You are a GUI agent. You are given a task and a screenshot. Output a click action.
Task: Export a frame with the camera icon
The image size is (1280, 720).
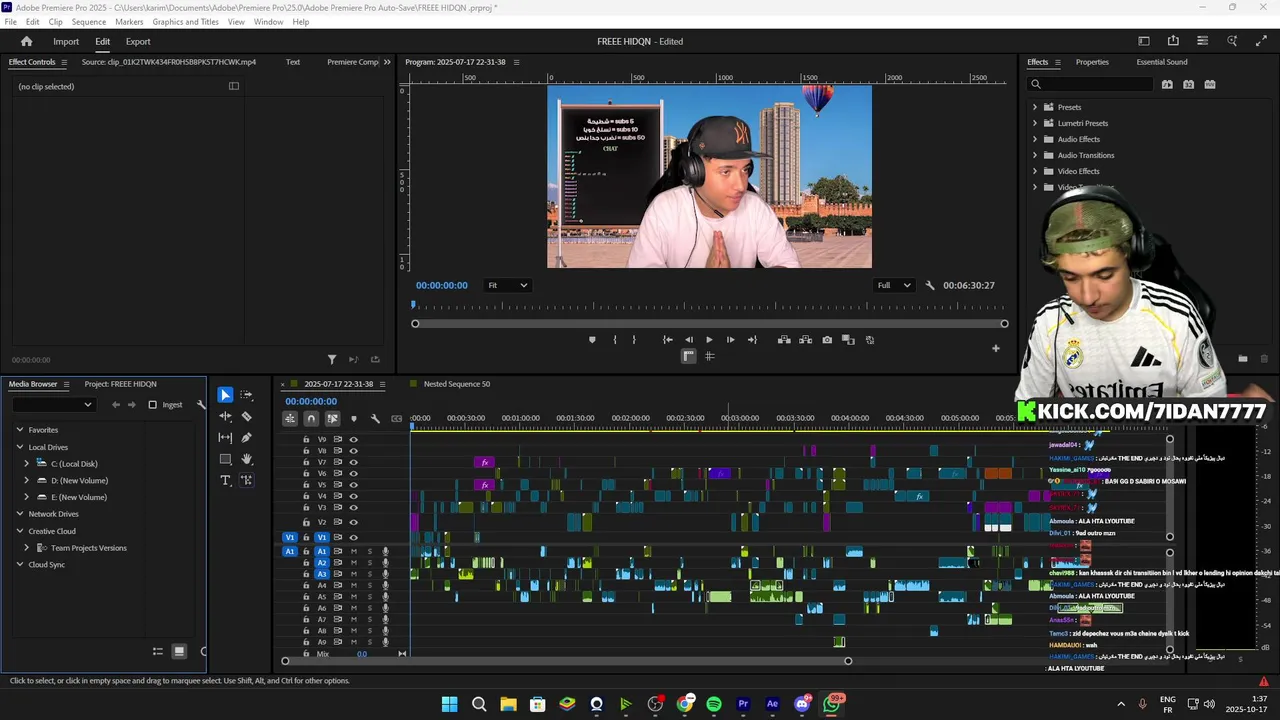click(x=827, y=340)
